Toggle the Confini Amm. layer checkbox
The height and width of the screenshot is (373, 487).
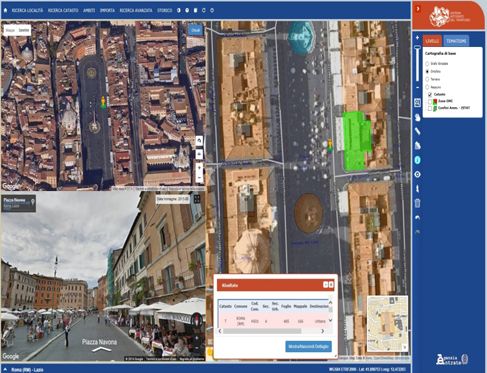(x=430, y=108)
